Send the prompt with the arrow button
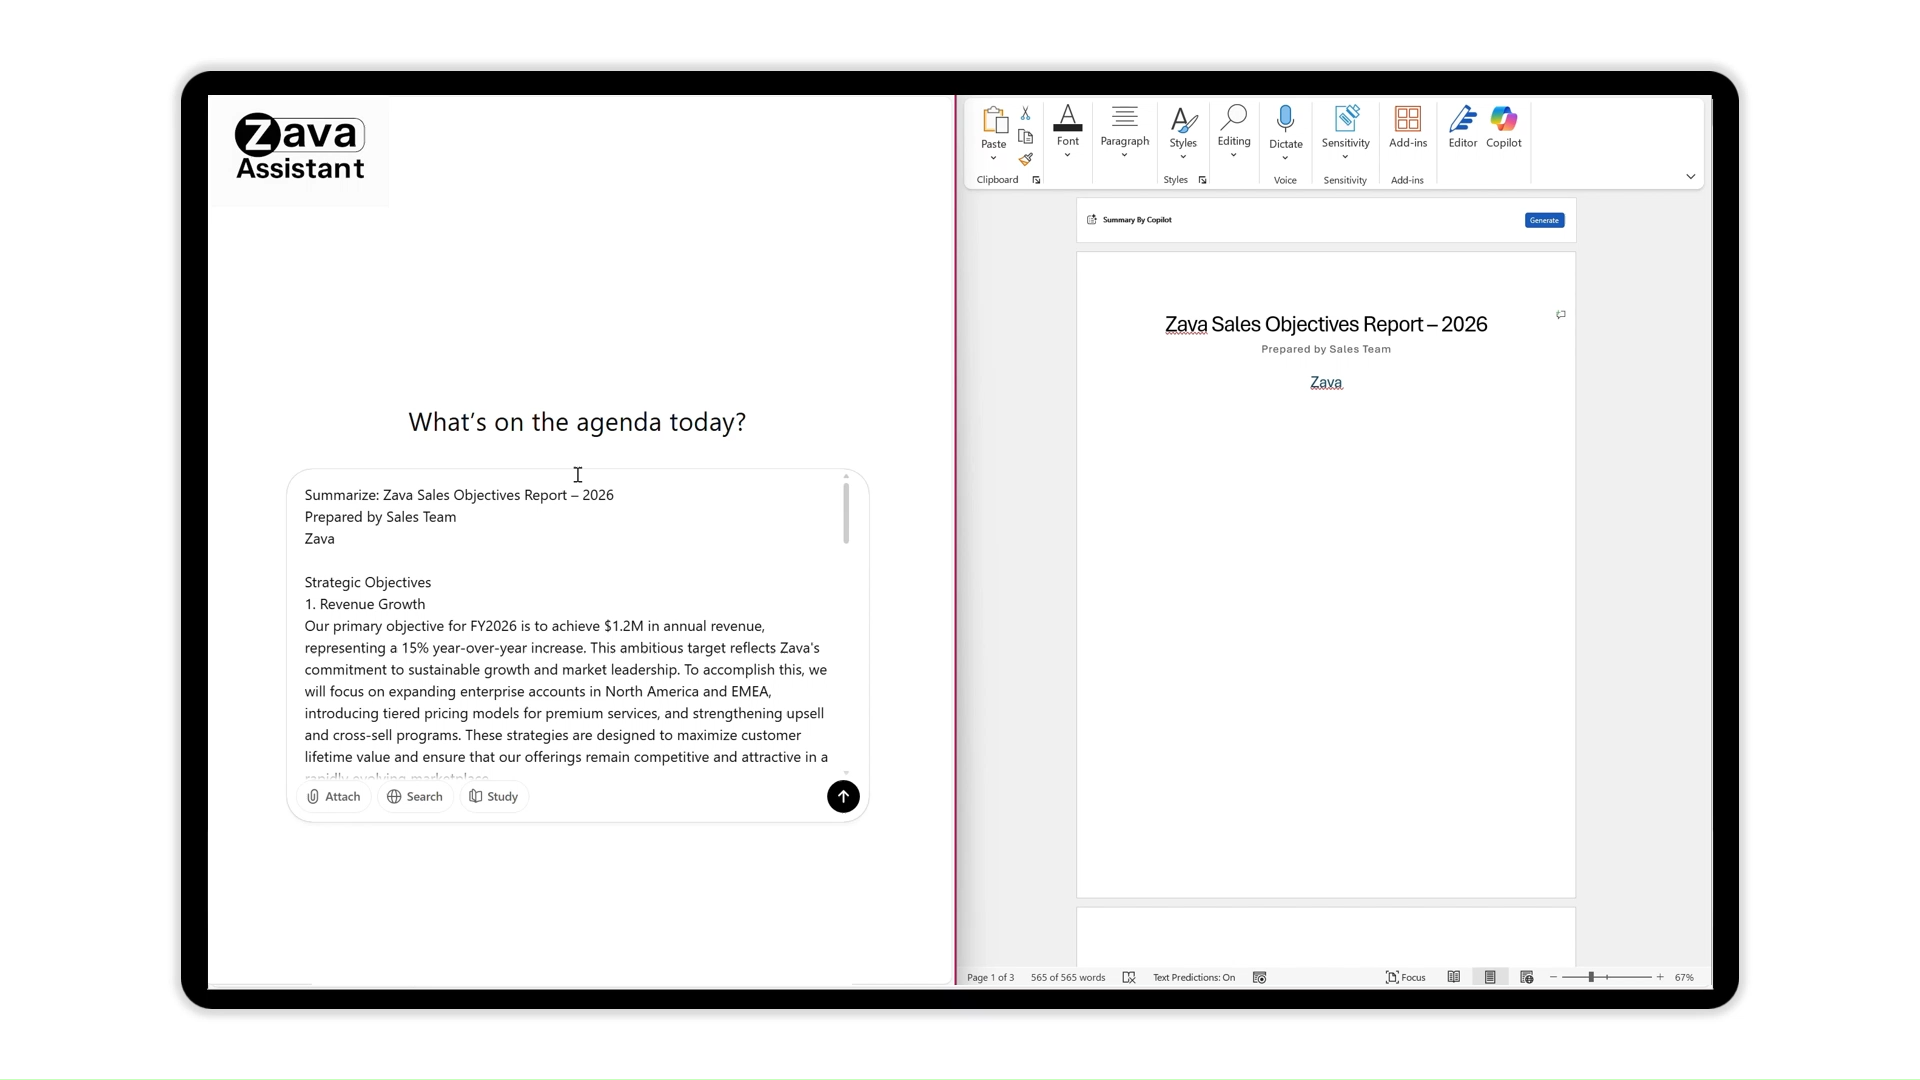Screen dimensions: 1920x1080 click(x=843, y=797)
